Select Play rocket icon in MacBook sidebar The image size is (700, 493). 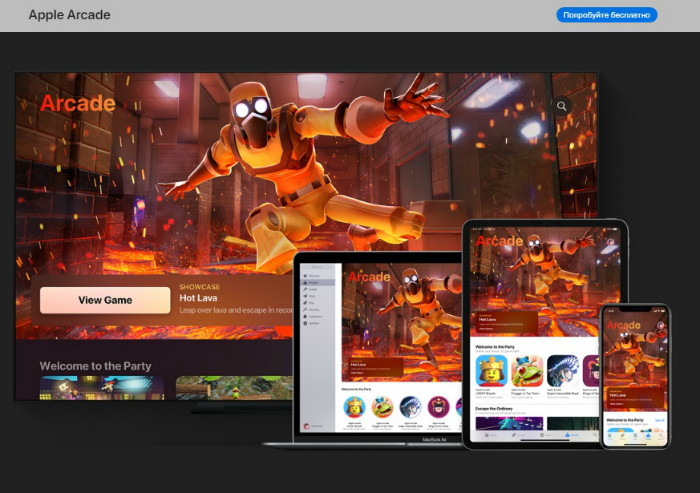(305, 303)
